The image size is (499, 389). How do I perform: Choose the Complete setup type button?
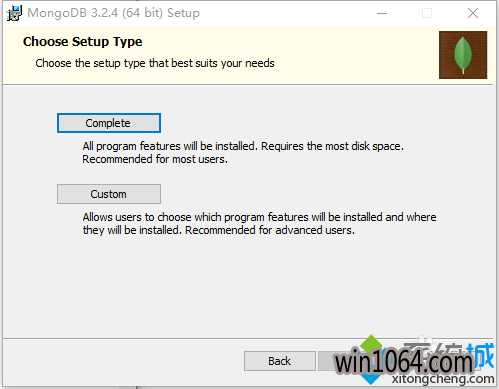click(x=109, y=123)
